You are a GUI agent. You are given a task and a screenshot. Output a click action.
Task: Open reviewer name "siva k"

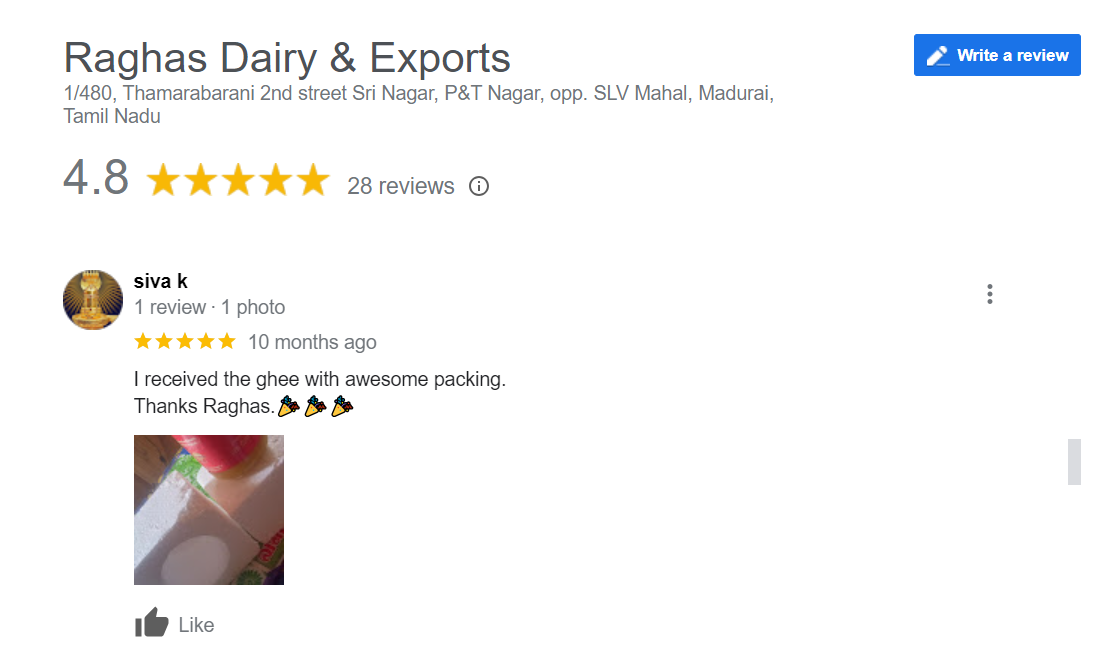tap(161, 281)
